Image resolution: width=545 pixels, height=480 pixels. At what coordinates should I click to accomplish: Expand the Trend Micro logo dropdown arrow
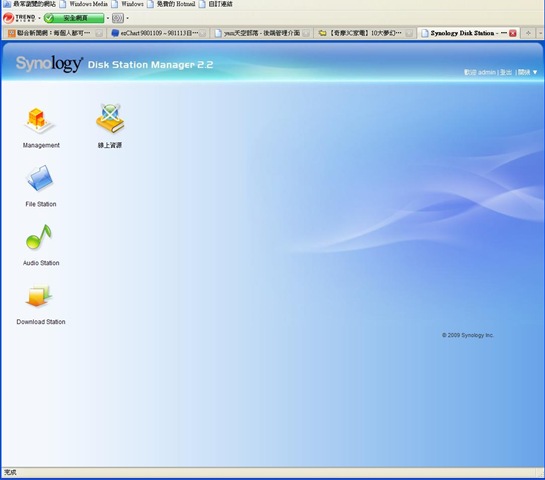pyautogui.click(x=39, y=18)
